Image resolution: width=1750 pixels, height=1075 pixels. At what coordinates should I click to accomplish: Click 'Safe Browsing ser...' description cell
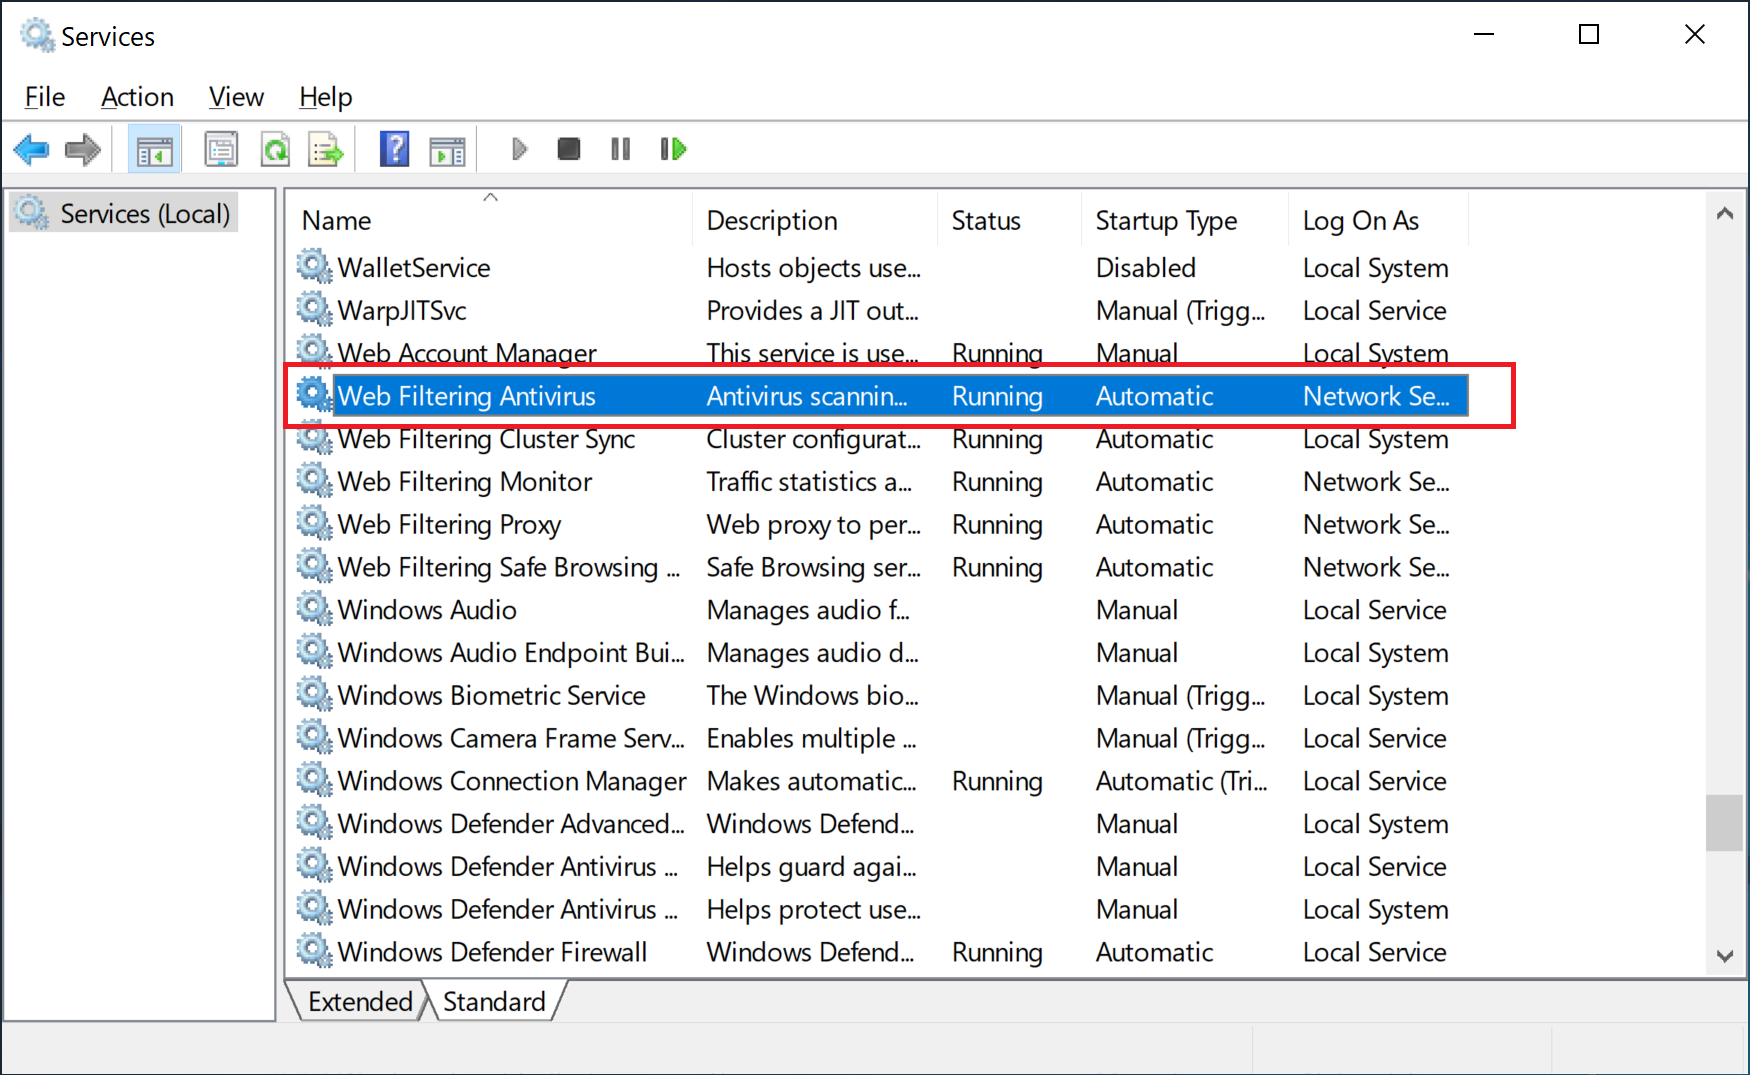tap(813, 567)
